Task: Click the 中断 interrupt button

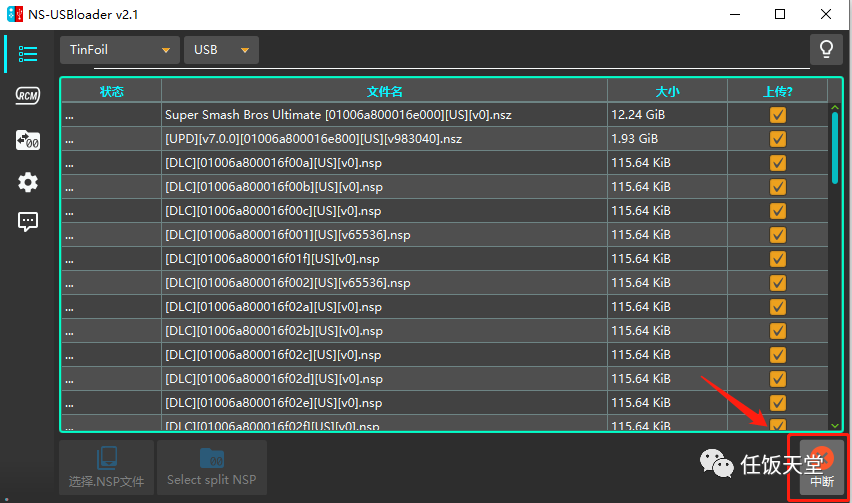Action: pos(822,467)
